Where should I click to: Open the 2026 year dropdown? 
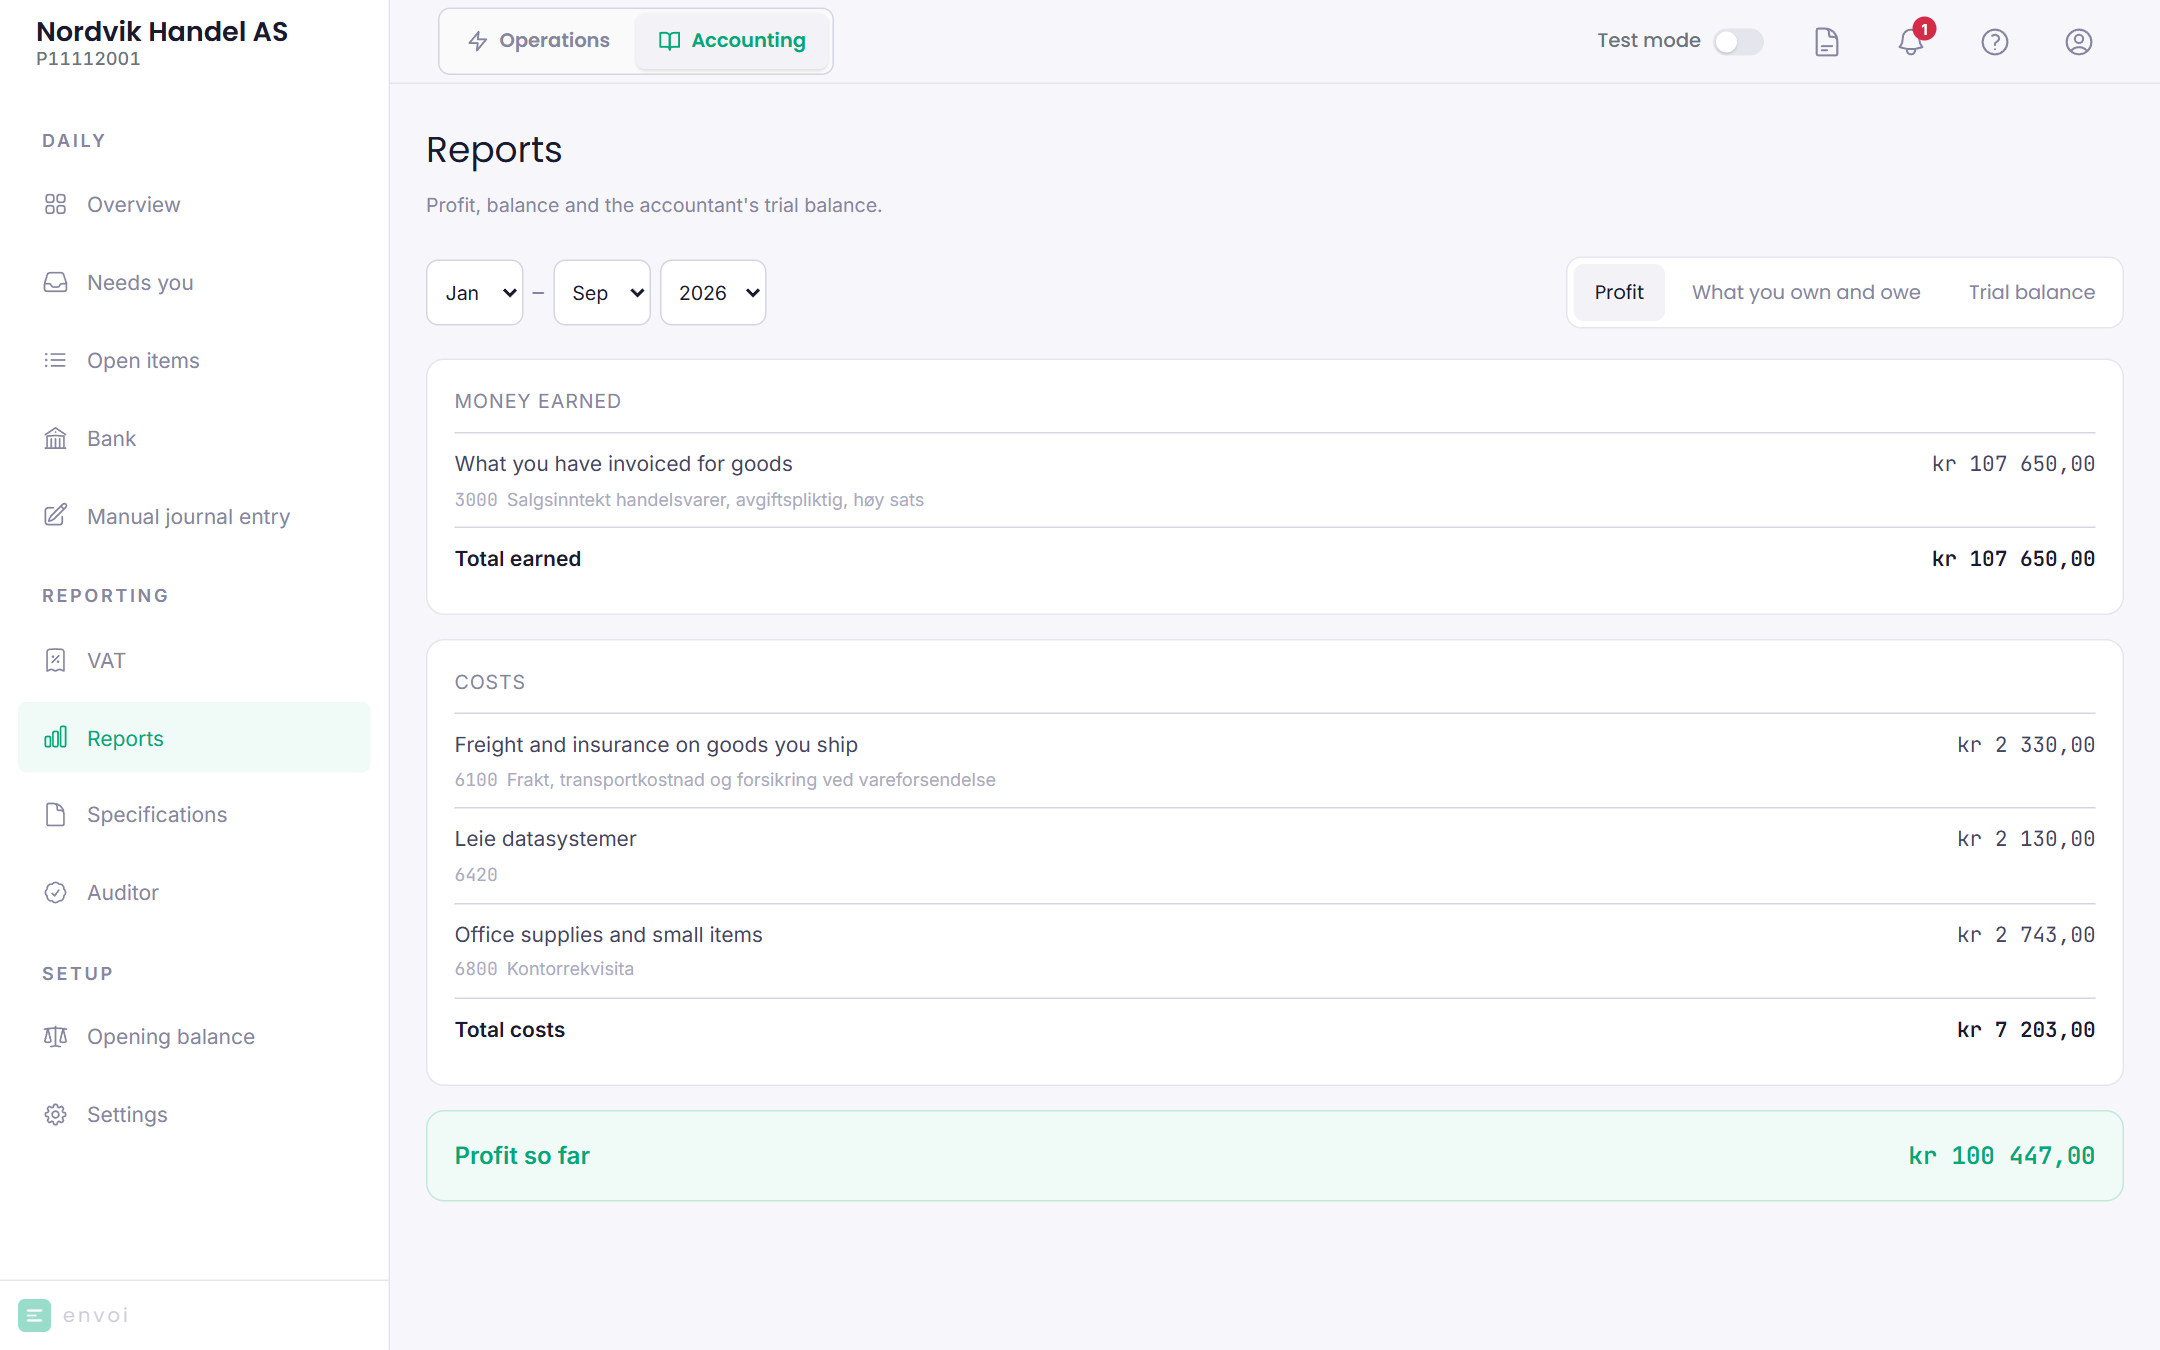pos(713,293)
